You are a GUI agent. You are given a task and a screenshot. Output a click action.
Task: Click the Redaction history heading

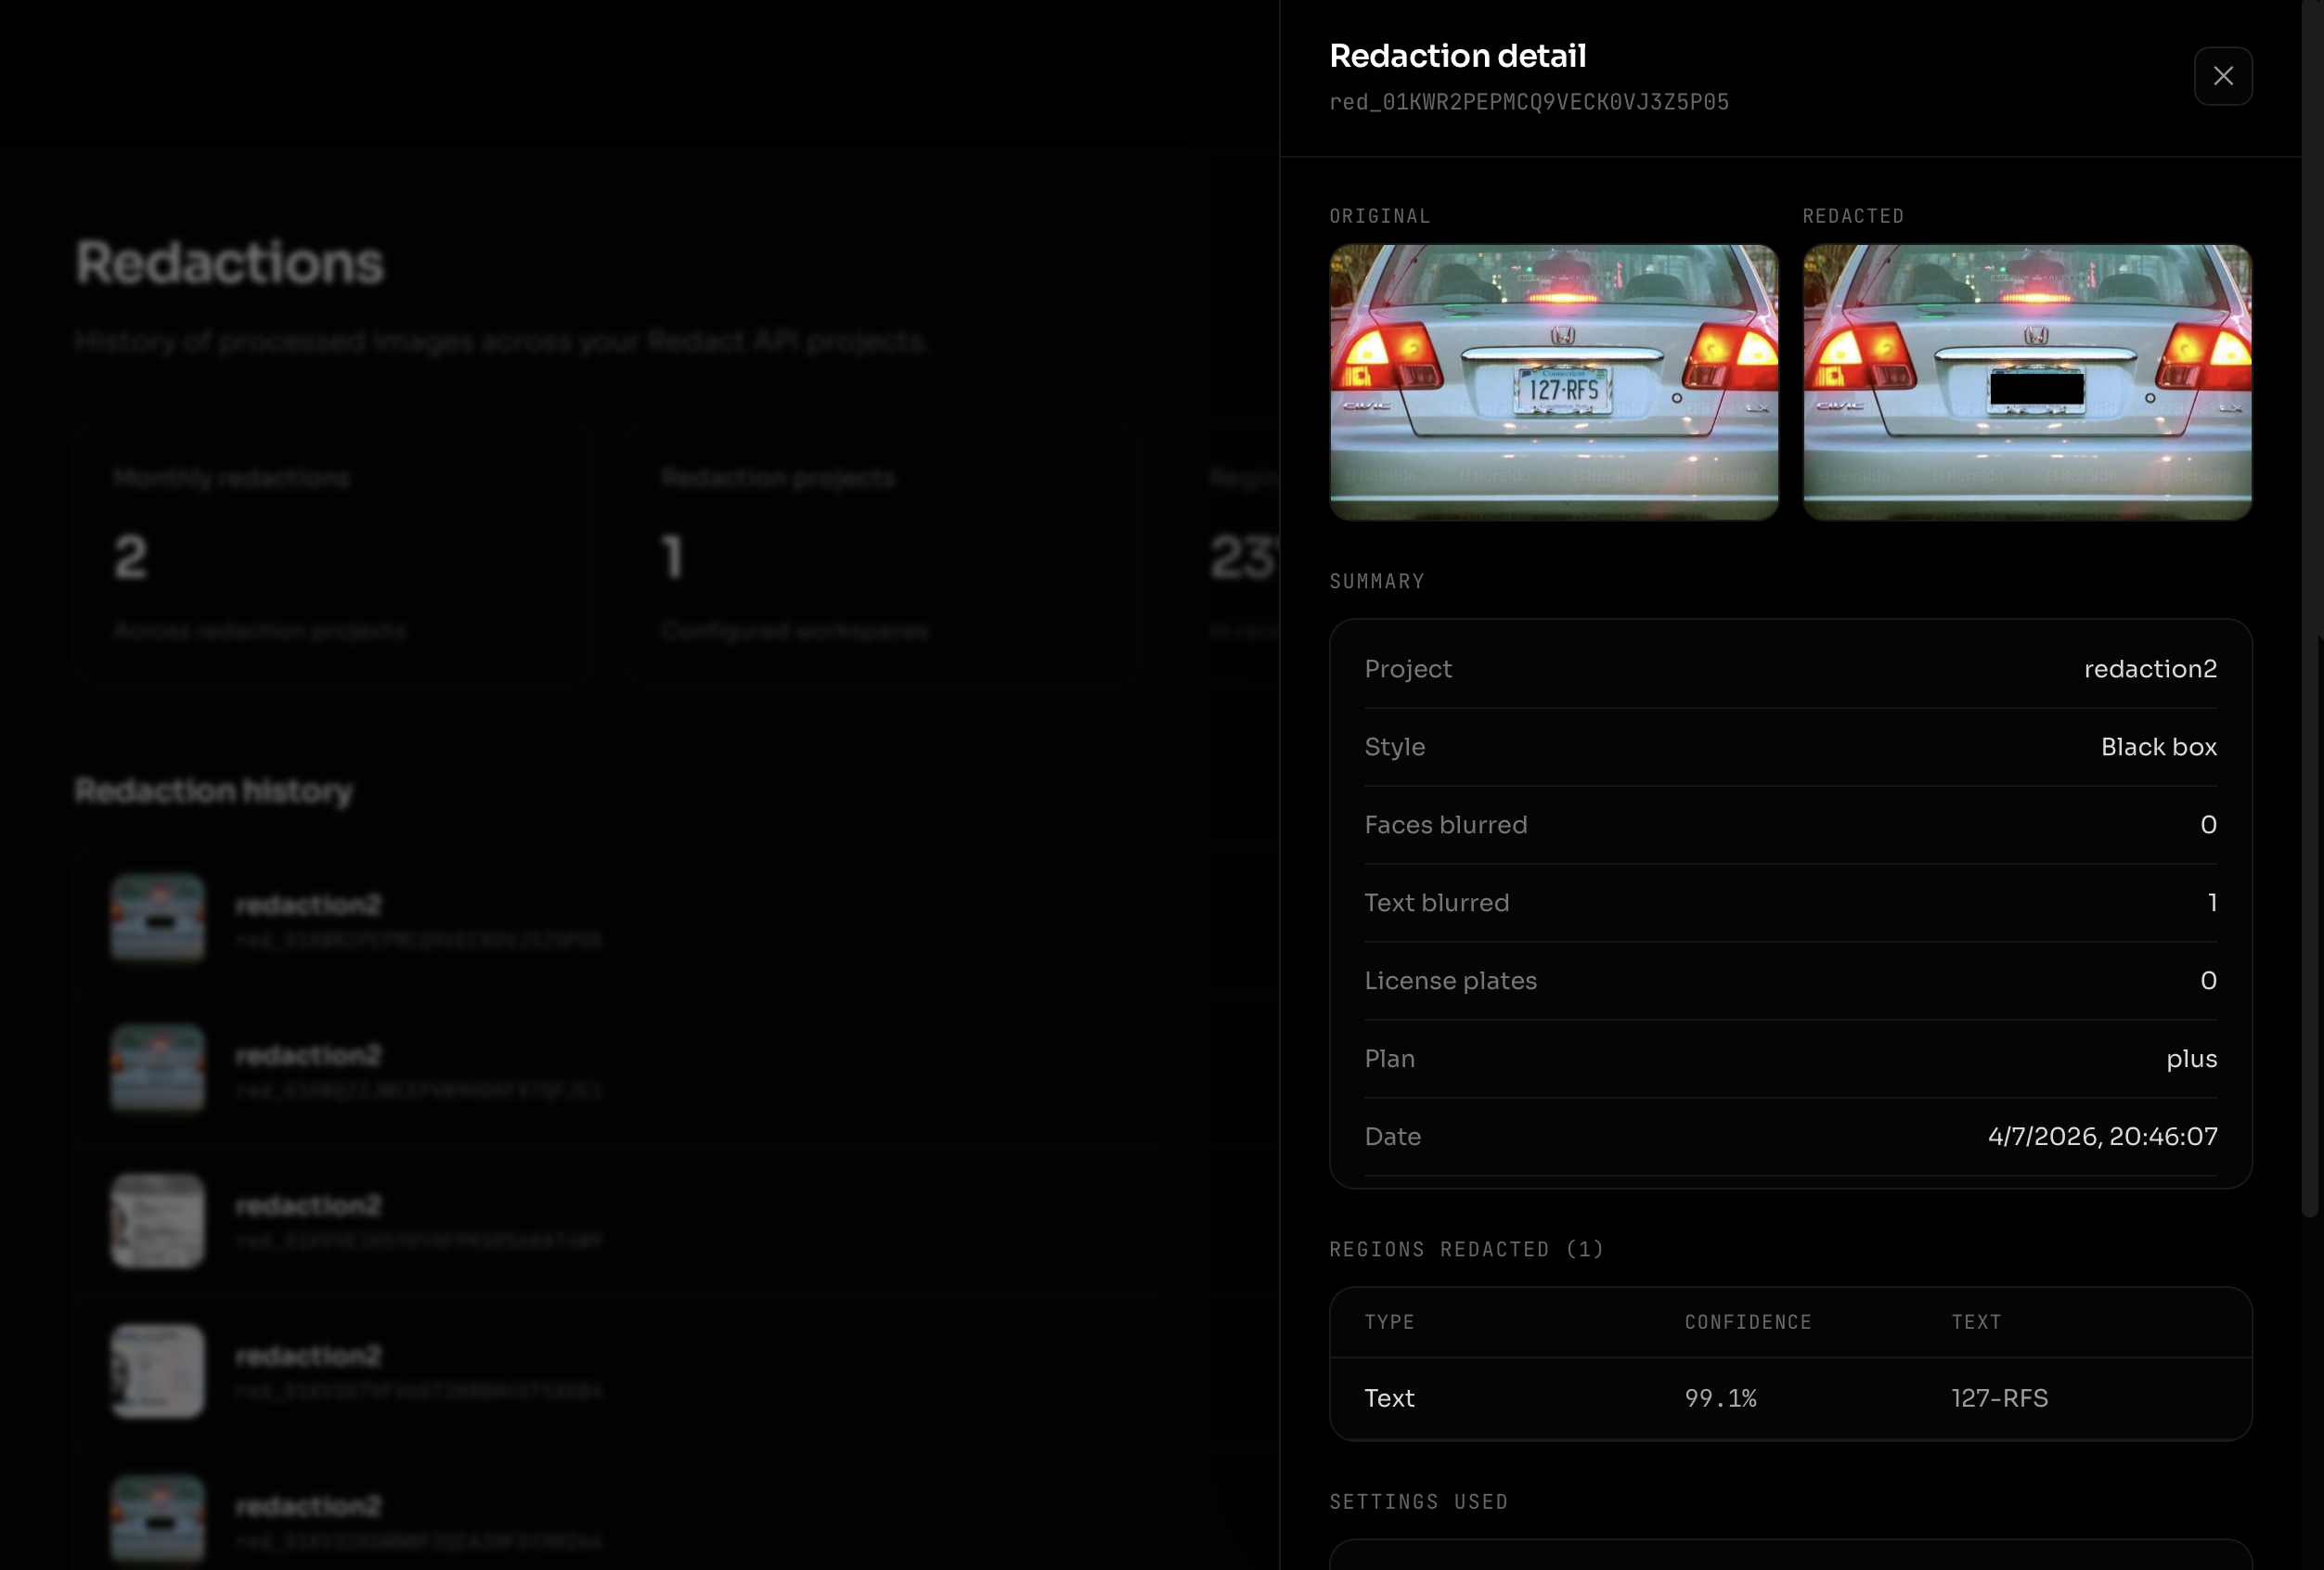[213, 791]
